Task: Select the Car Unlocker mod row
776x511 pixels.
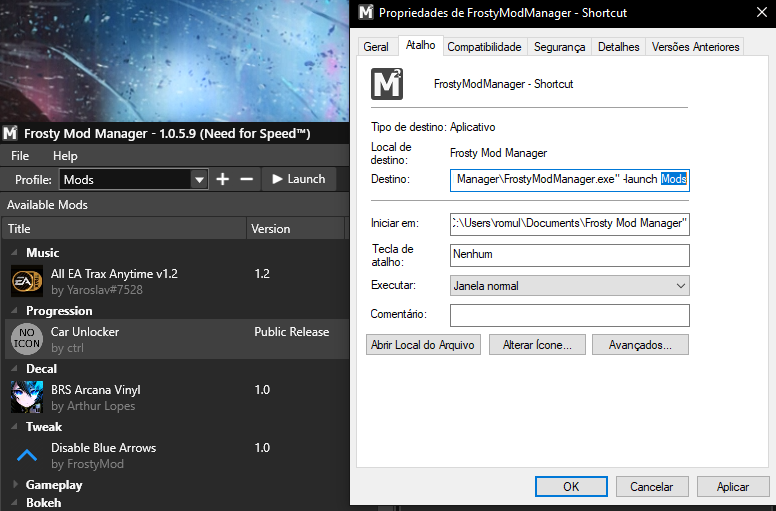Action: 176,339
